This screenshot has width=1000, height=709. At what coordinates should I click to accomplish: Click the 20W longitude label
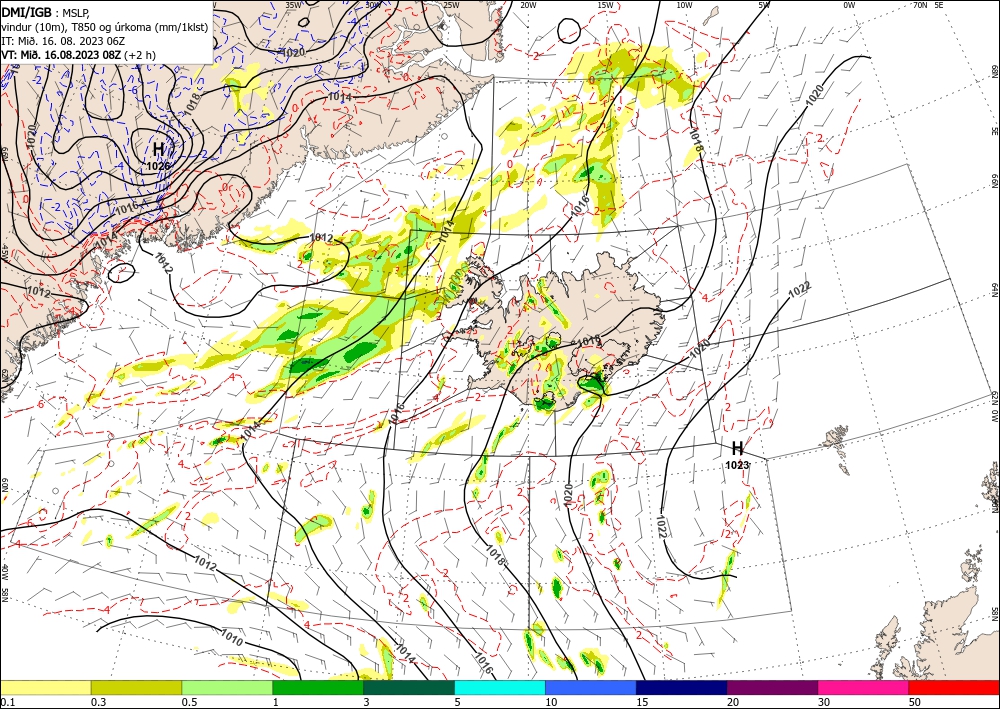pyautogui.click(x=528, y=4)
